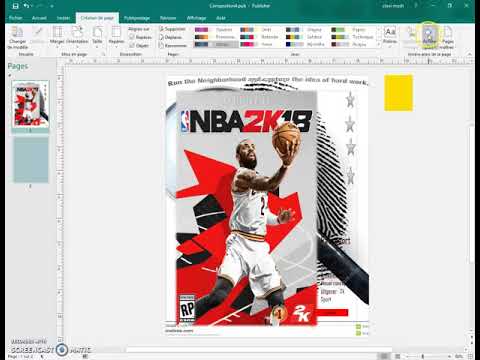Click Changer de modèle icon

tap(17, 37)
